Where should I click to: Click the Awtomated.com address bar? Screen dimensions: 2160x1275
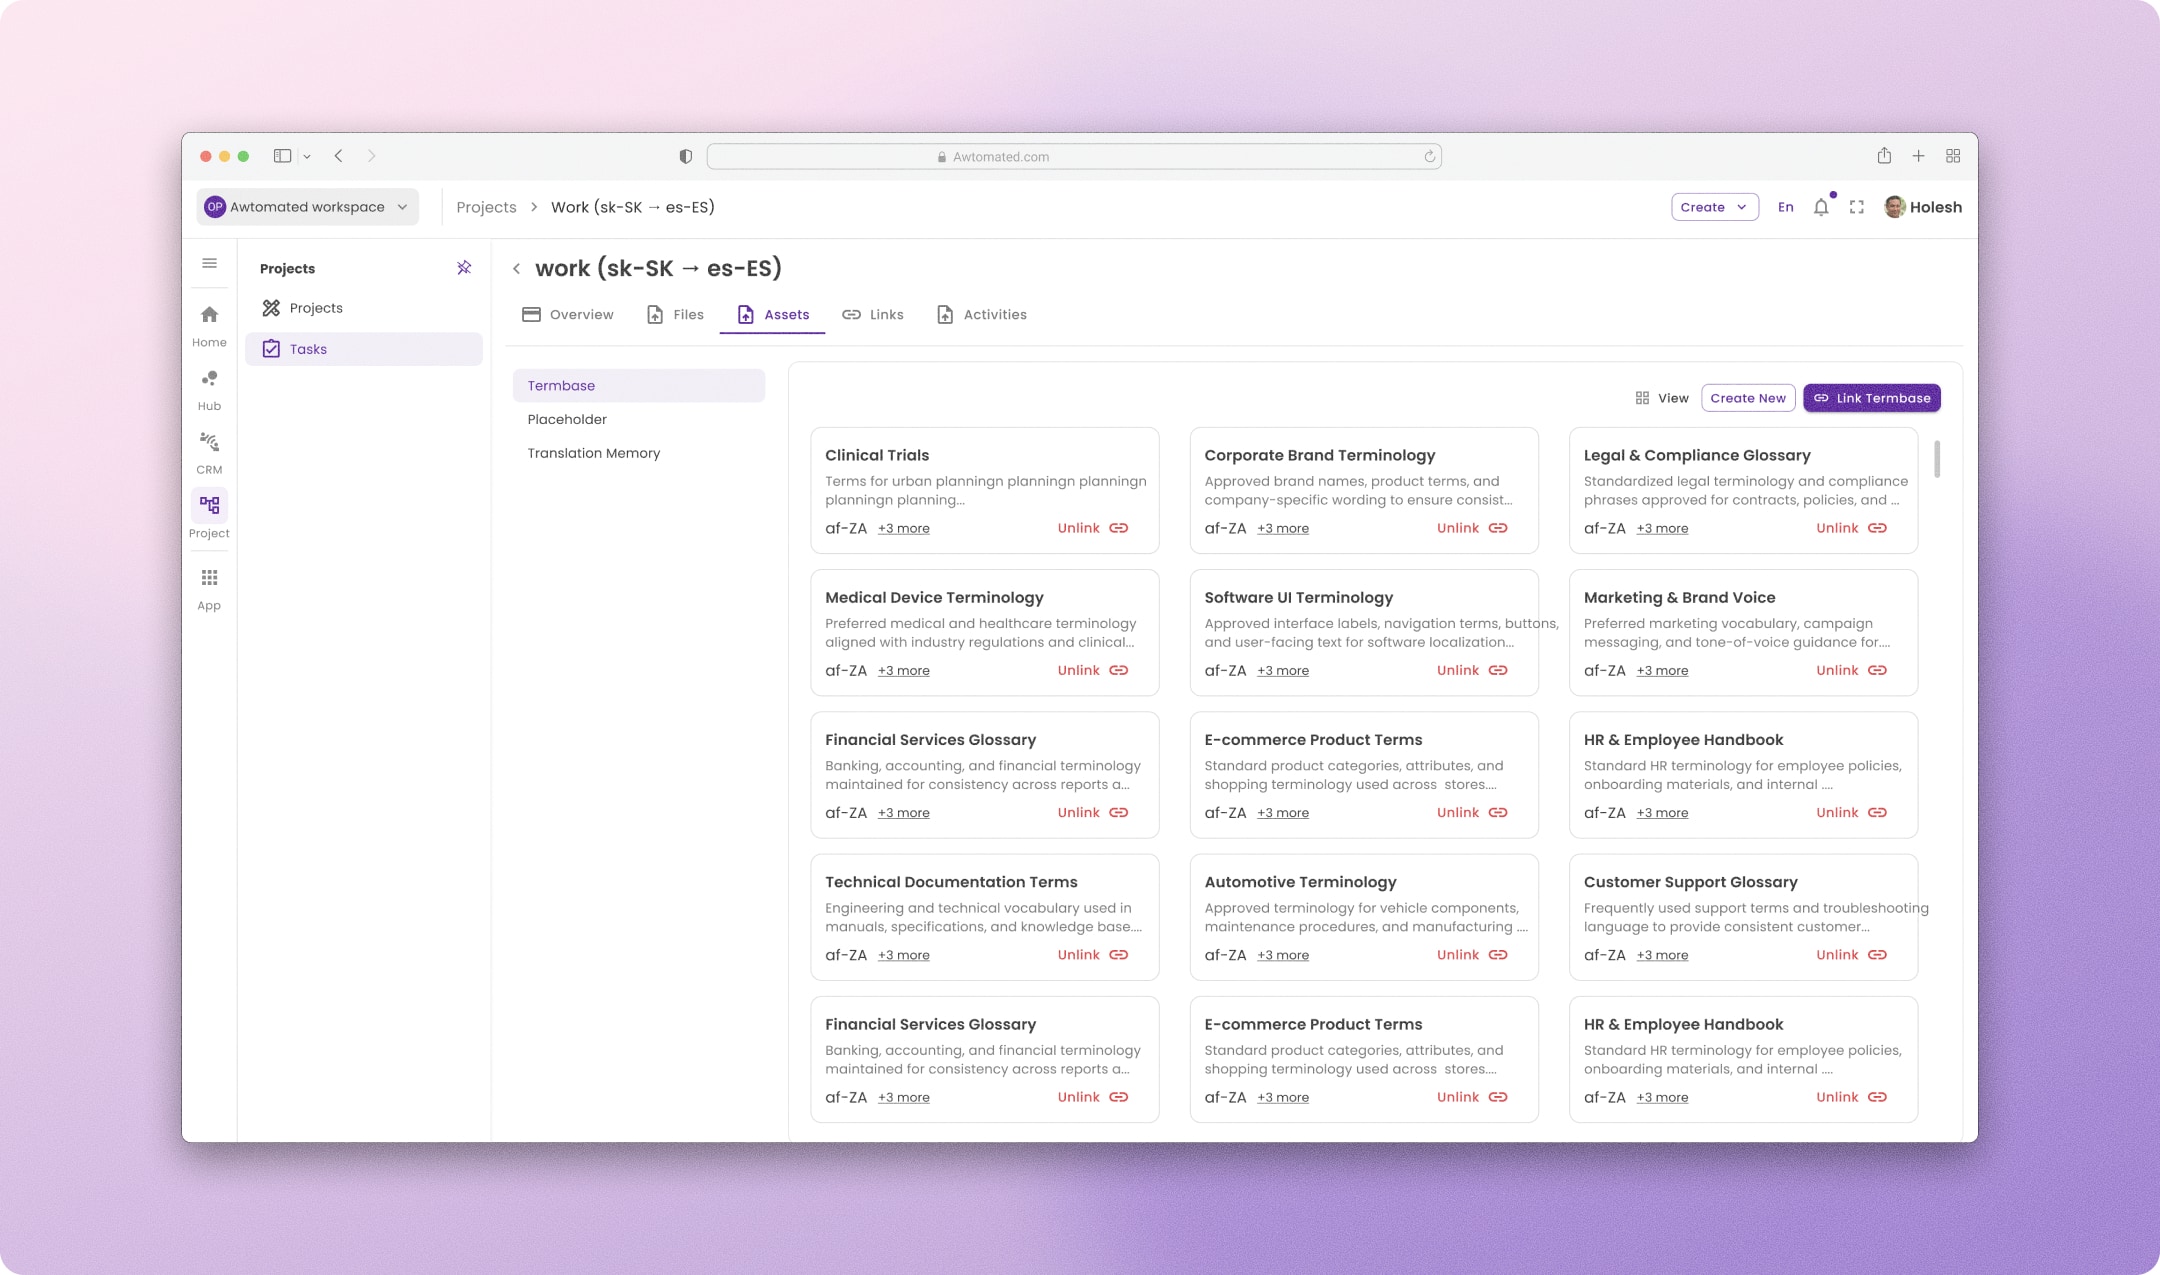(x=1074, y=157)
